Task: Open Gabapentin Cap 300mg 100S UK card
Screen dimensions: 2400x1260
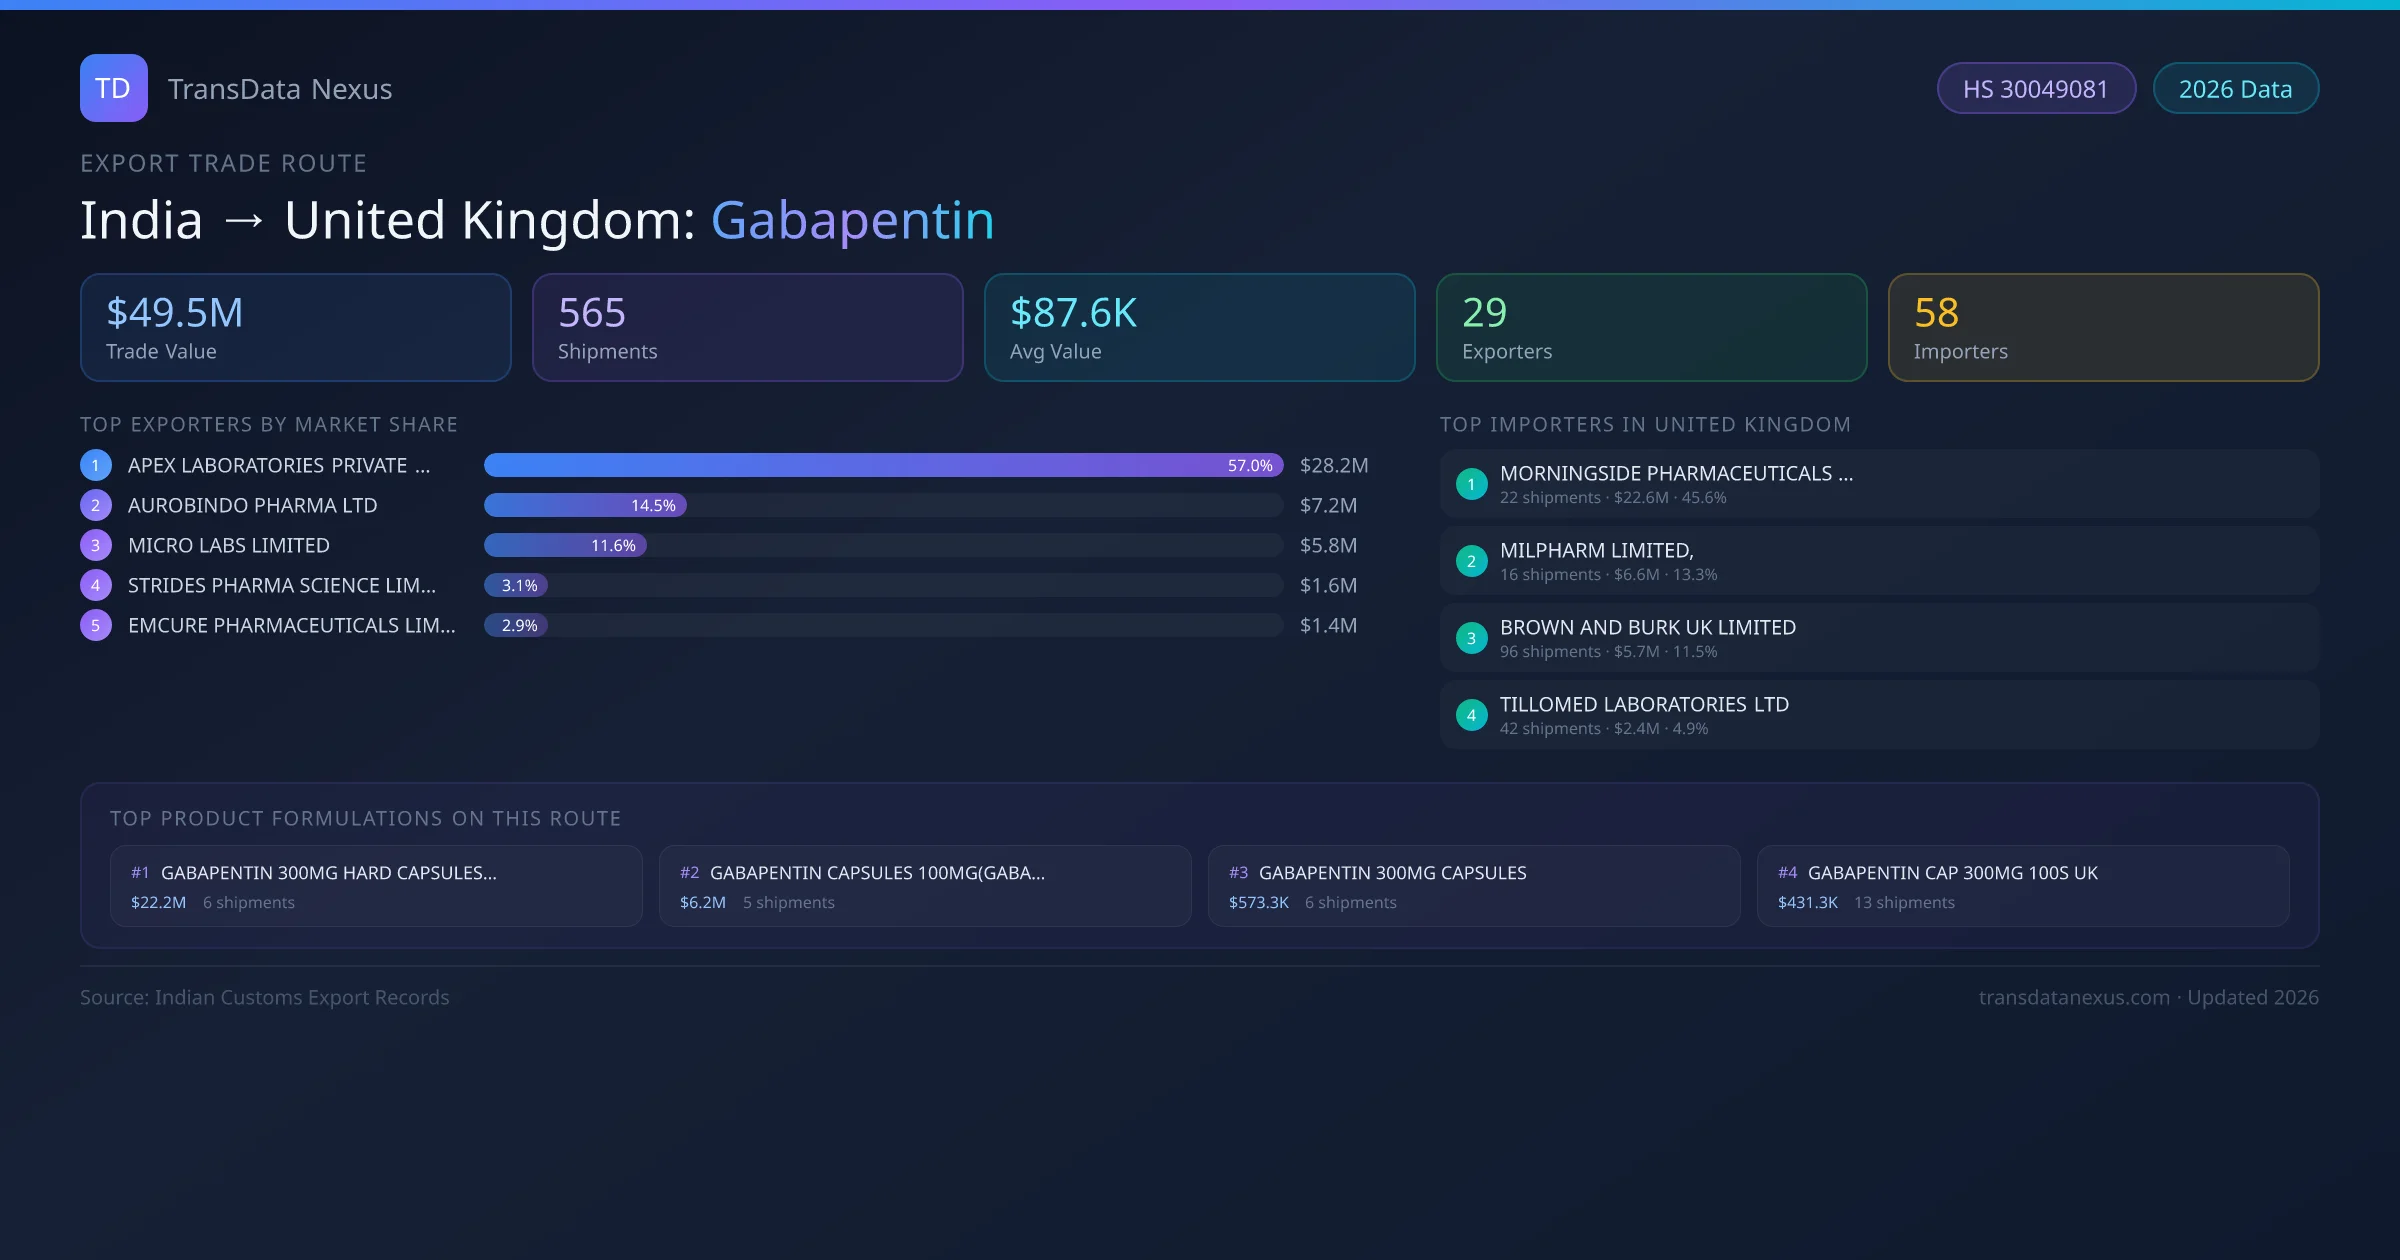Action: tap(2022, 886)
